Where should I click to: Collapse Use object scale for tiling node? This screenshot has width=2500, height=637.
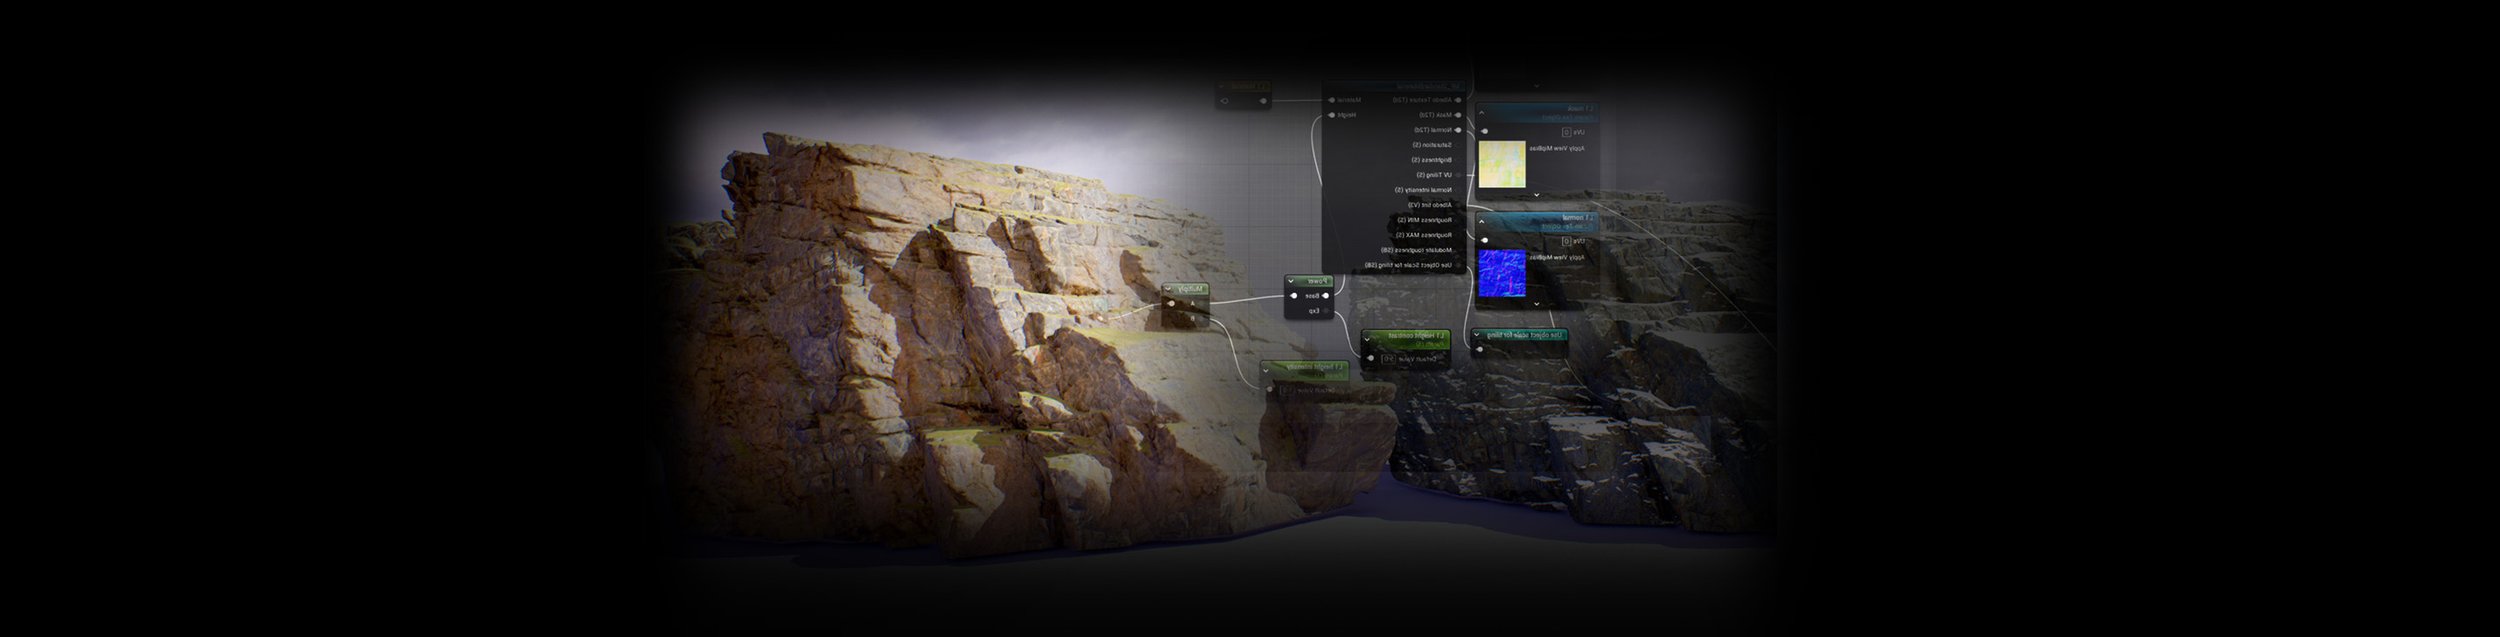click(x=1477, y=335)
